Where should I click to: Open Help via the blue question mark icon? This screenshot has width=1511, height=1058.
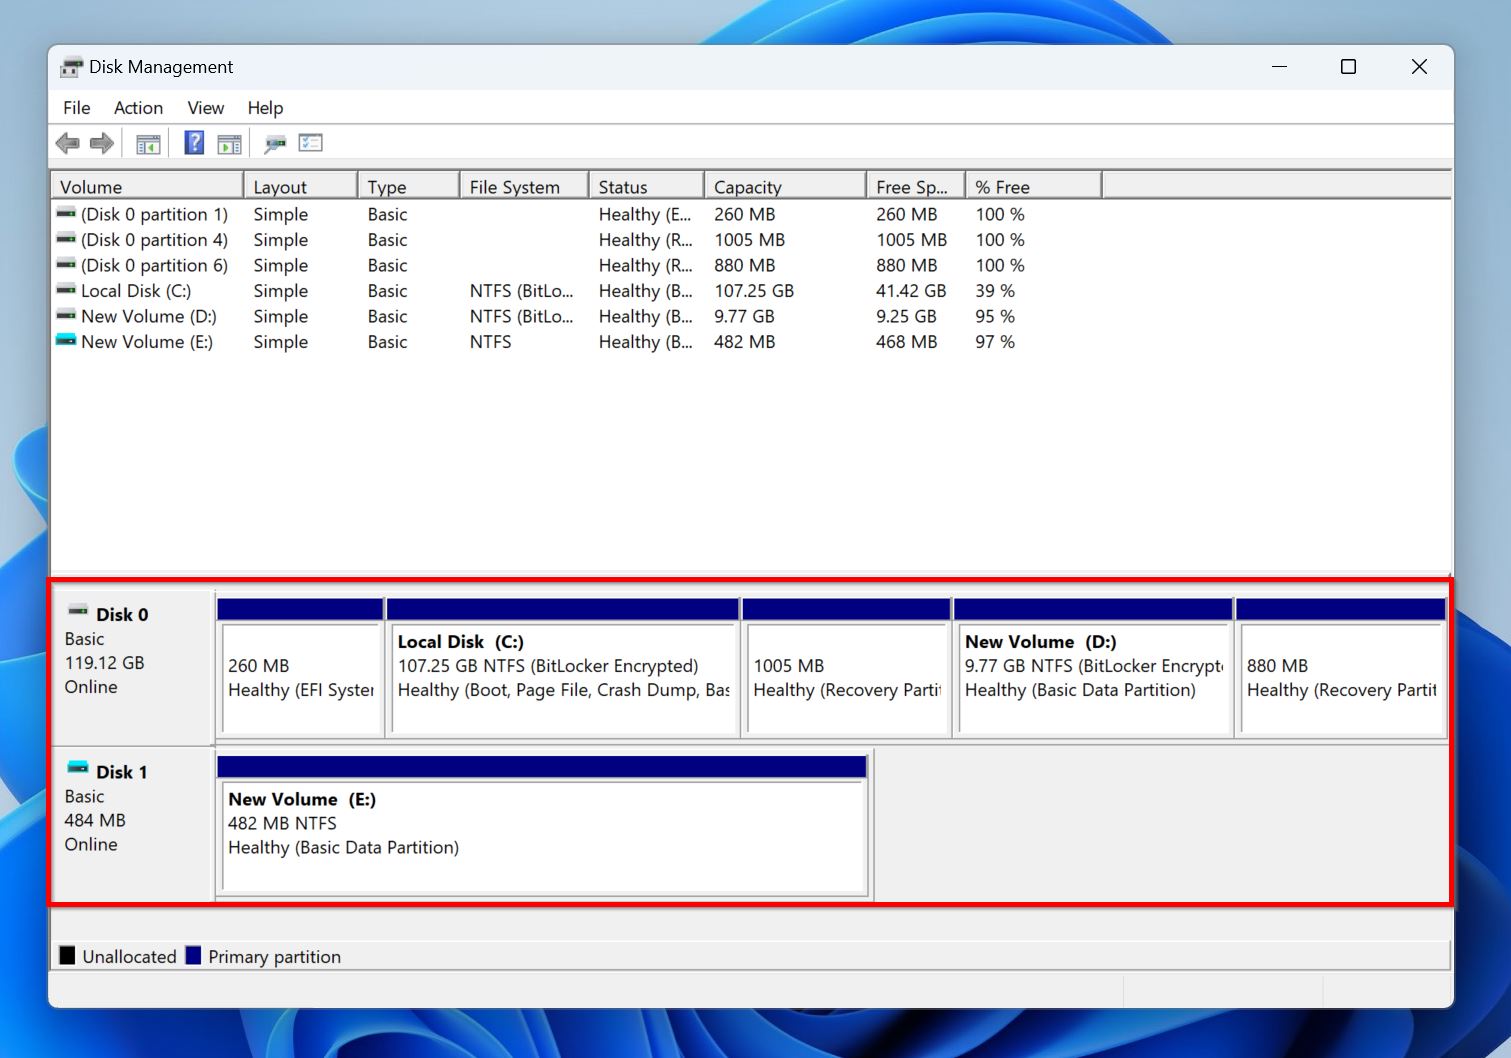pyautogui.click(x=191, y=142)
